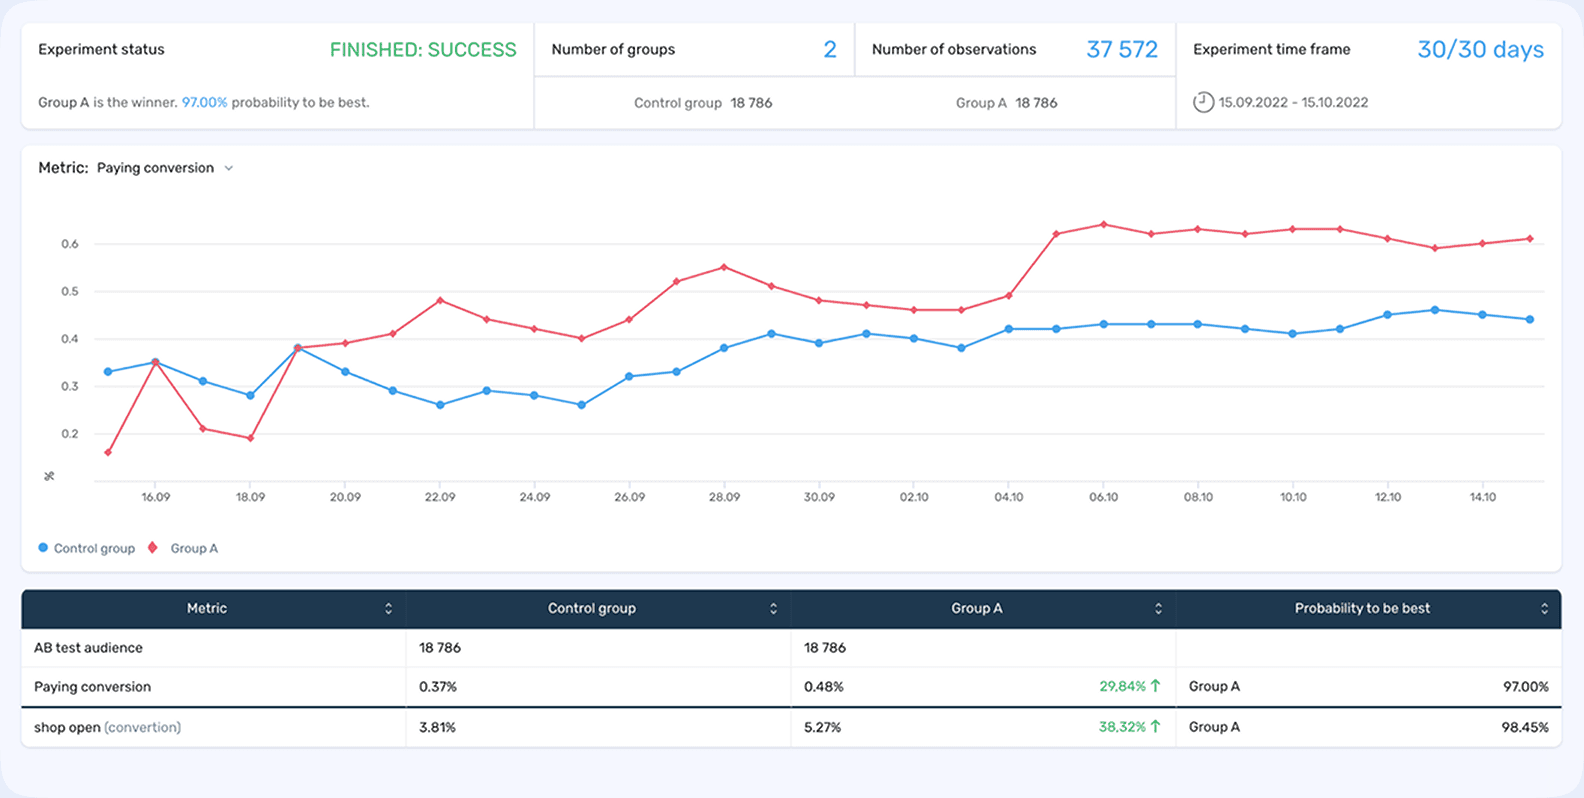
Task: Select the Paying conversion table row
Action: (92, 687)
